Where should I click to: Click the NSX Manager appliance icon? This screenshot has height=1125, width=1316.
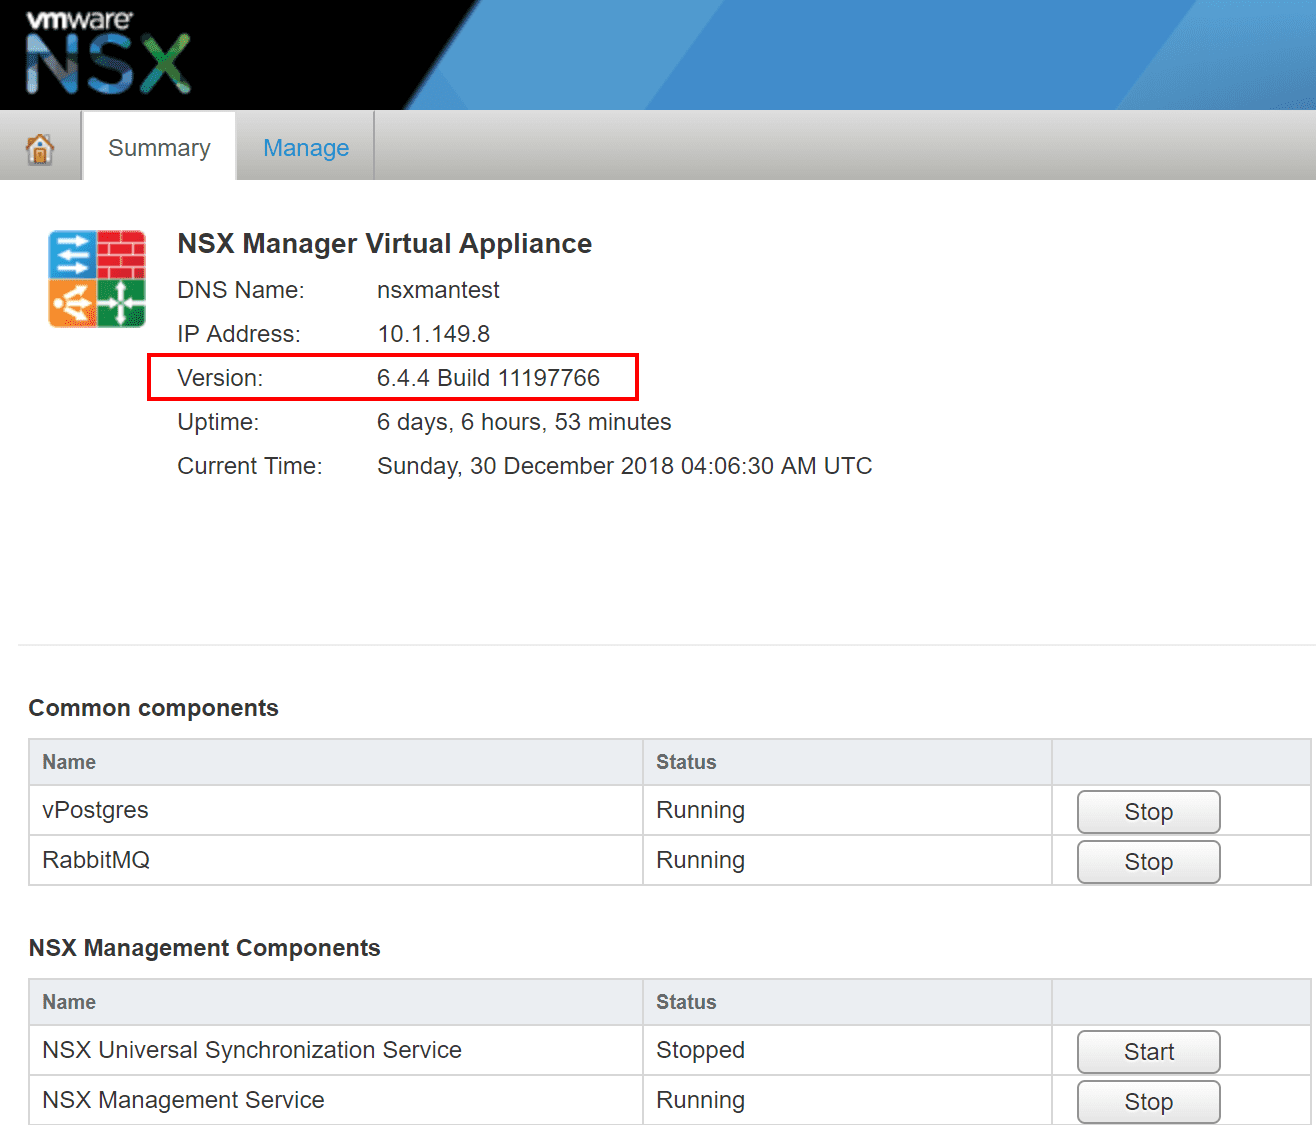click(96, 279)
